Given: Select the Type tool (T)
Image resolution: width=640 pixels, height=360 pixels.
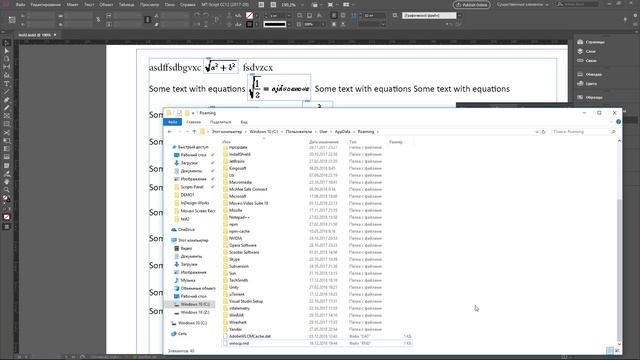Looking at the screenshot, I should [x=7, y=84].
